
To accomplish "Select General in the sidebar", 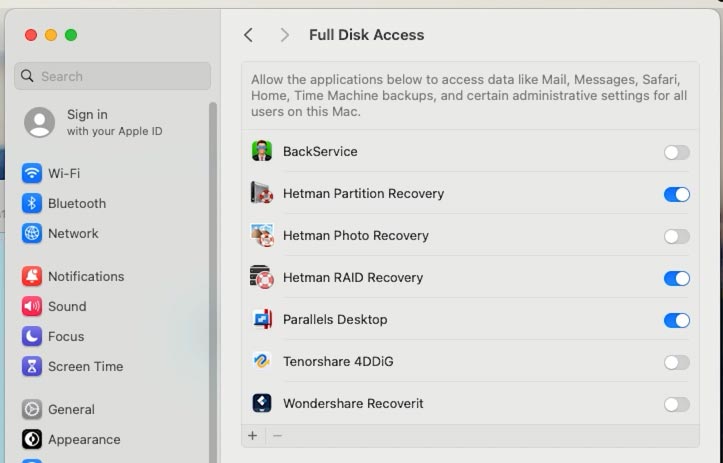I will pyautogui.click(x=113, y=409).
